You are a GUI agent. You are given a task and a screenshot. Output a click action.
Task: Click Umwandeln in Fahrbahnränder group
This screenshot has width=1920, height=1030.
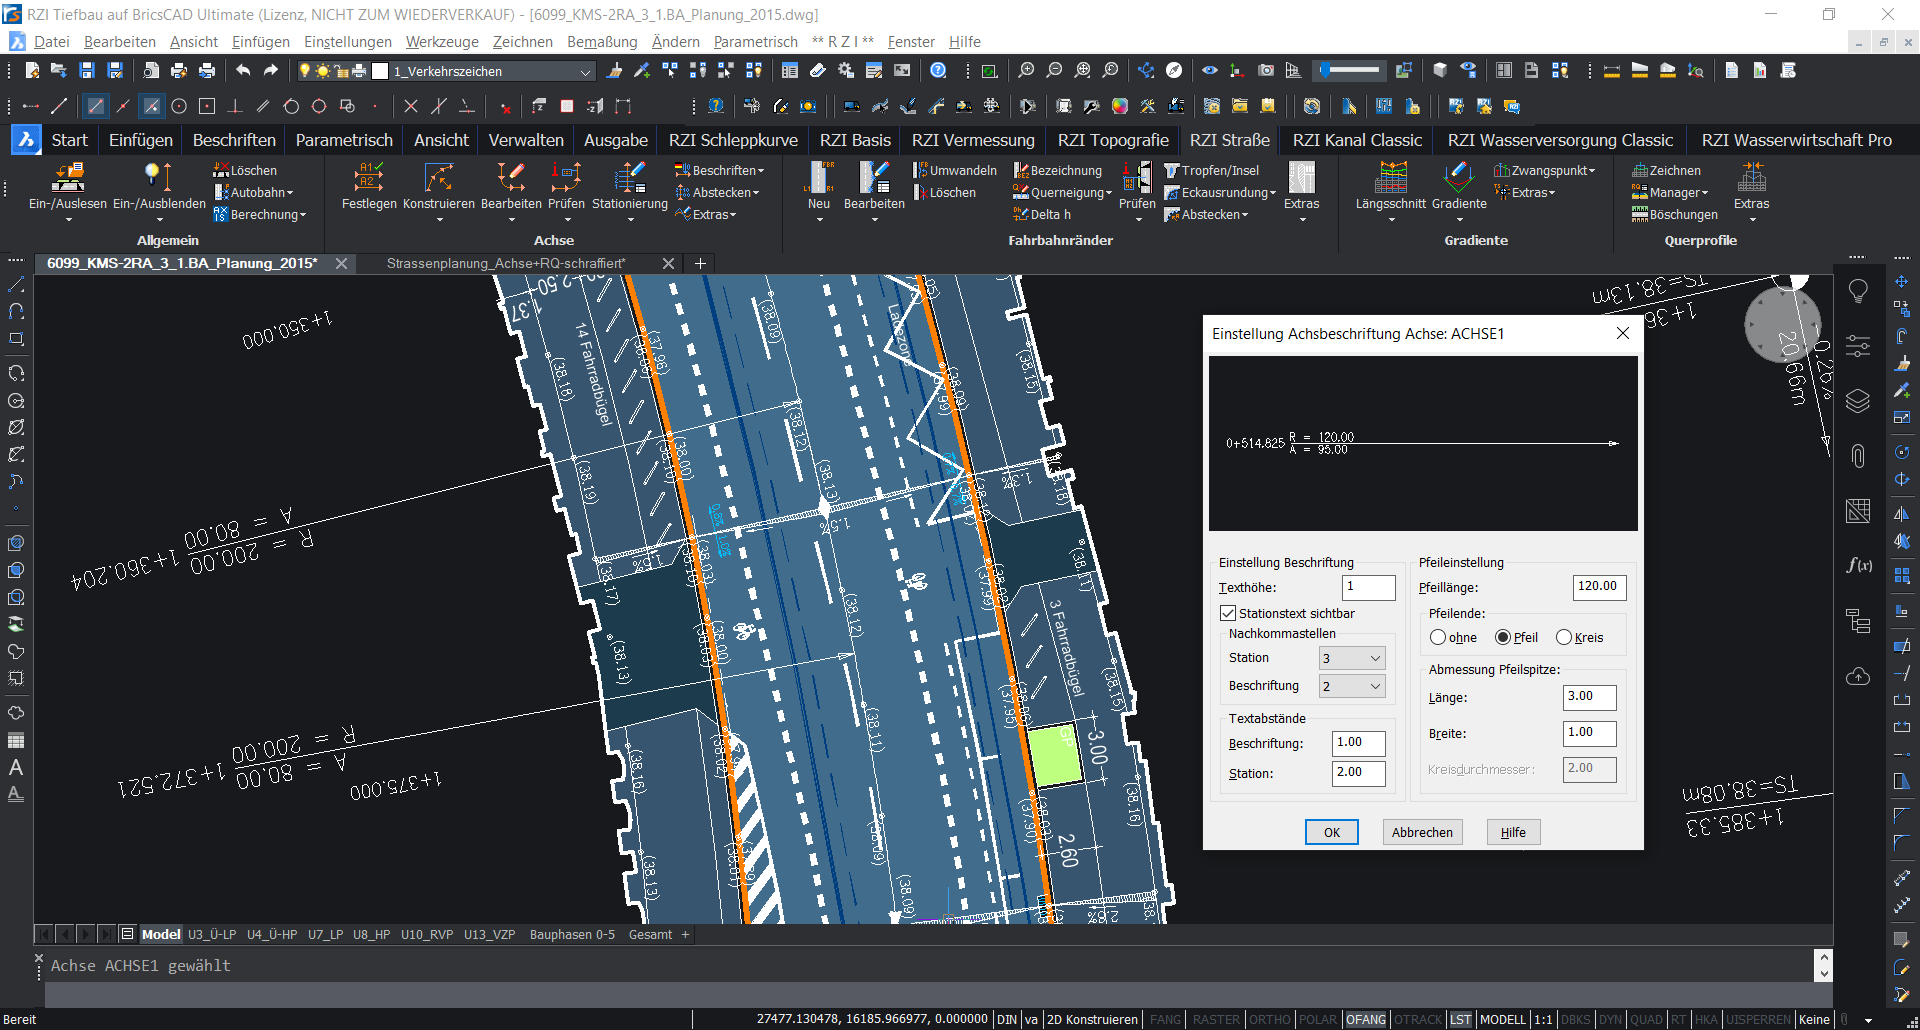point(955,170)
